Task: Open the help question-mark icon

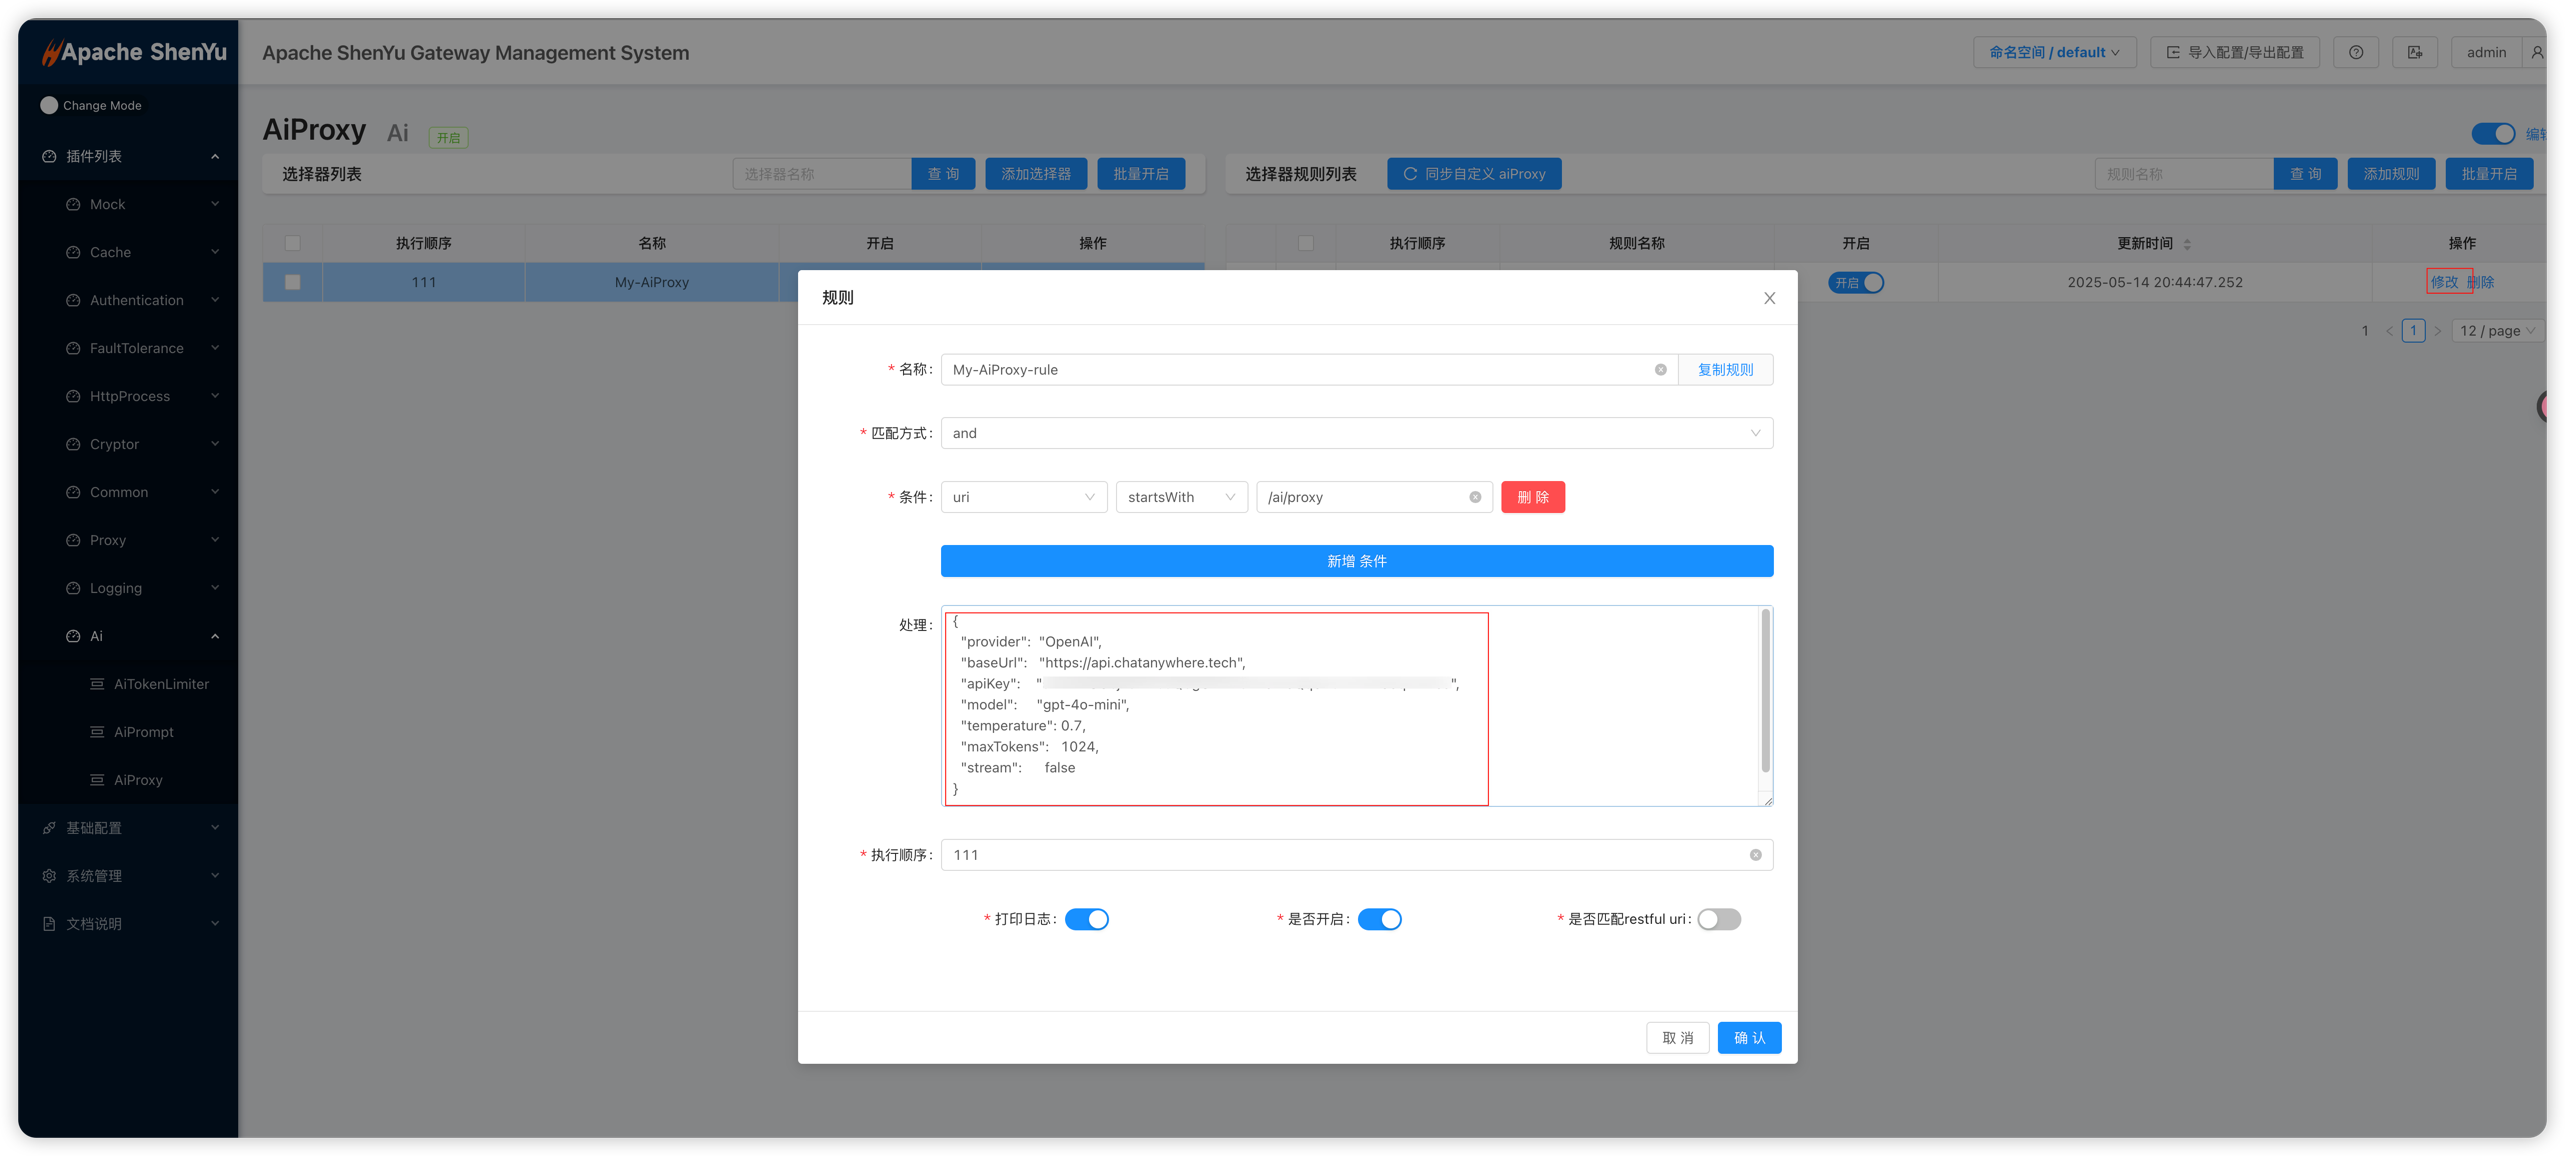Action: [2356, 52]
